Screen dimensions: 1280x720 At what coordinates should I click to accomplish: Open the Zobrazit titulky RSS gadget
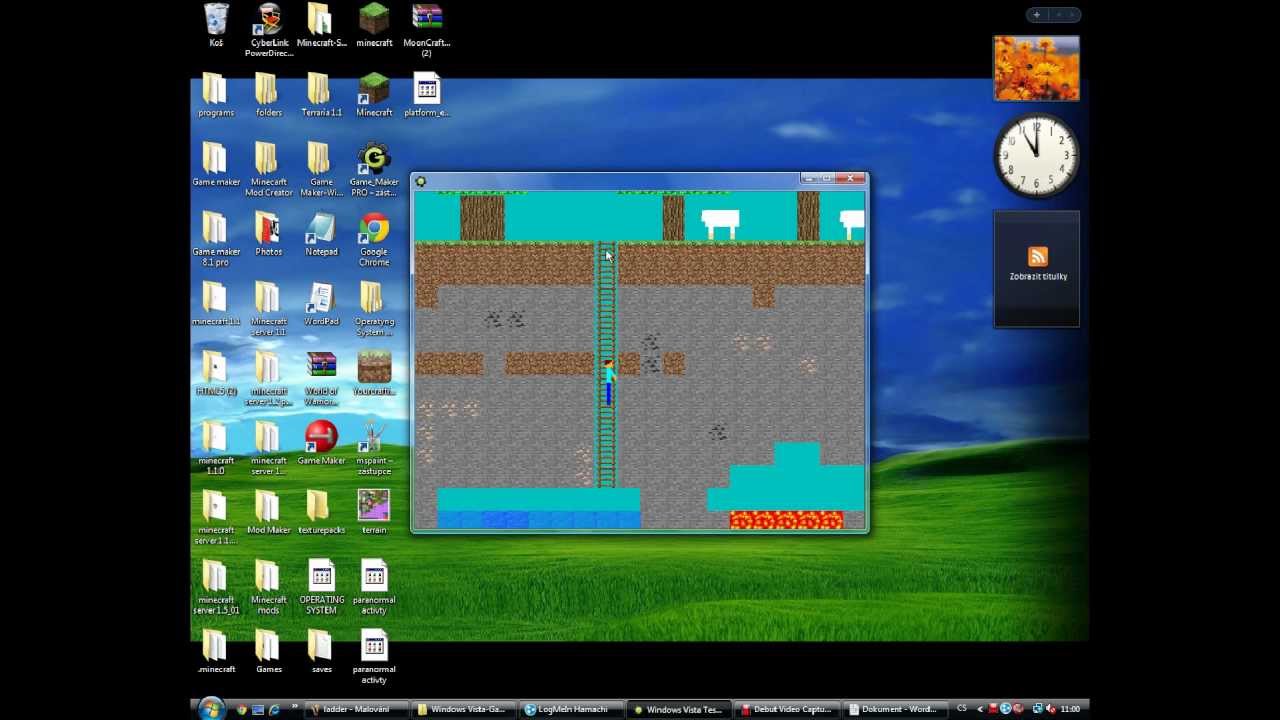[1037, 268]
